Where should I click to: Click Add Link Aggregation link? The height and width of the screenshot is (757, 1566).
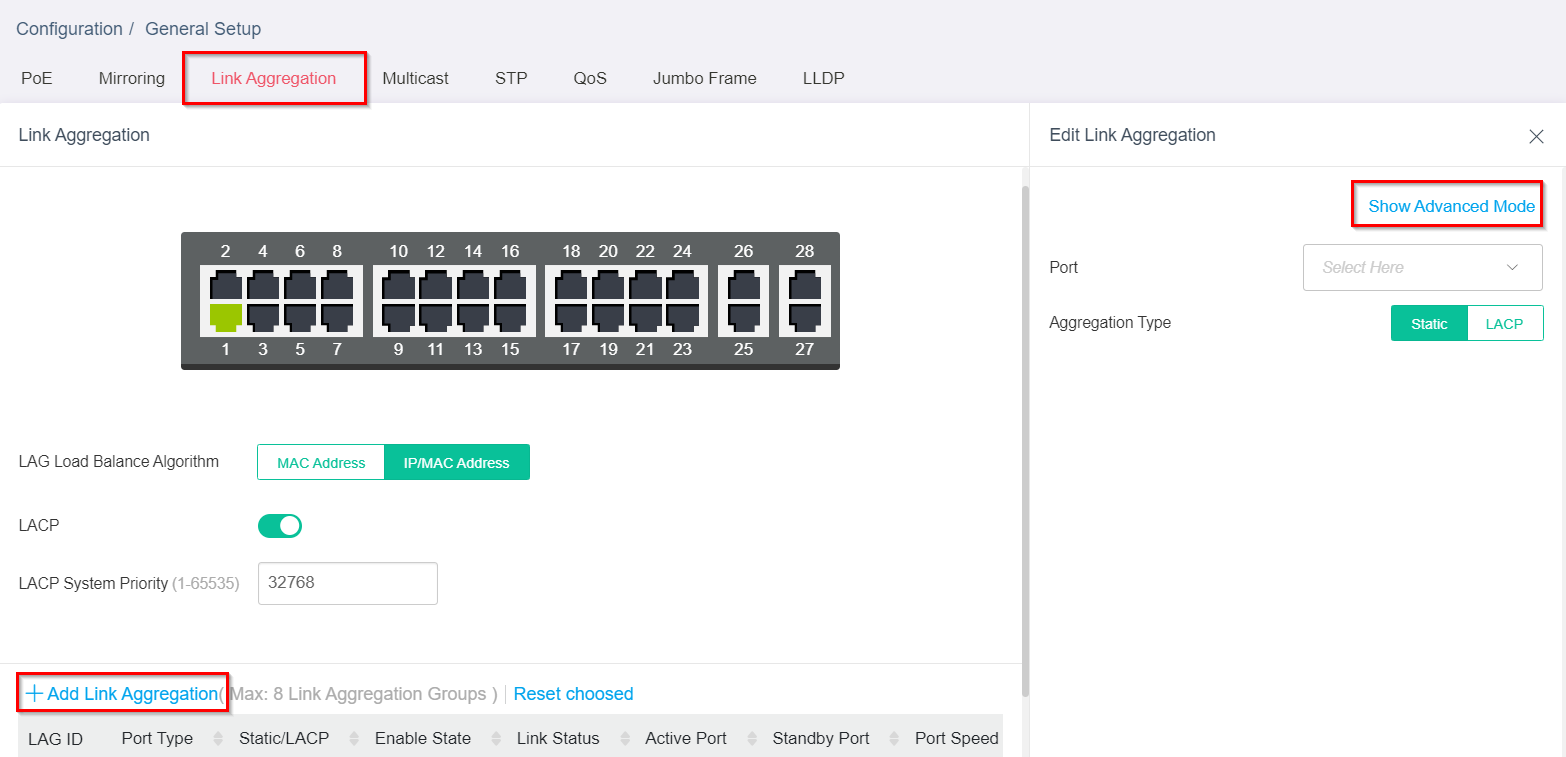122,694
